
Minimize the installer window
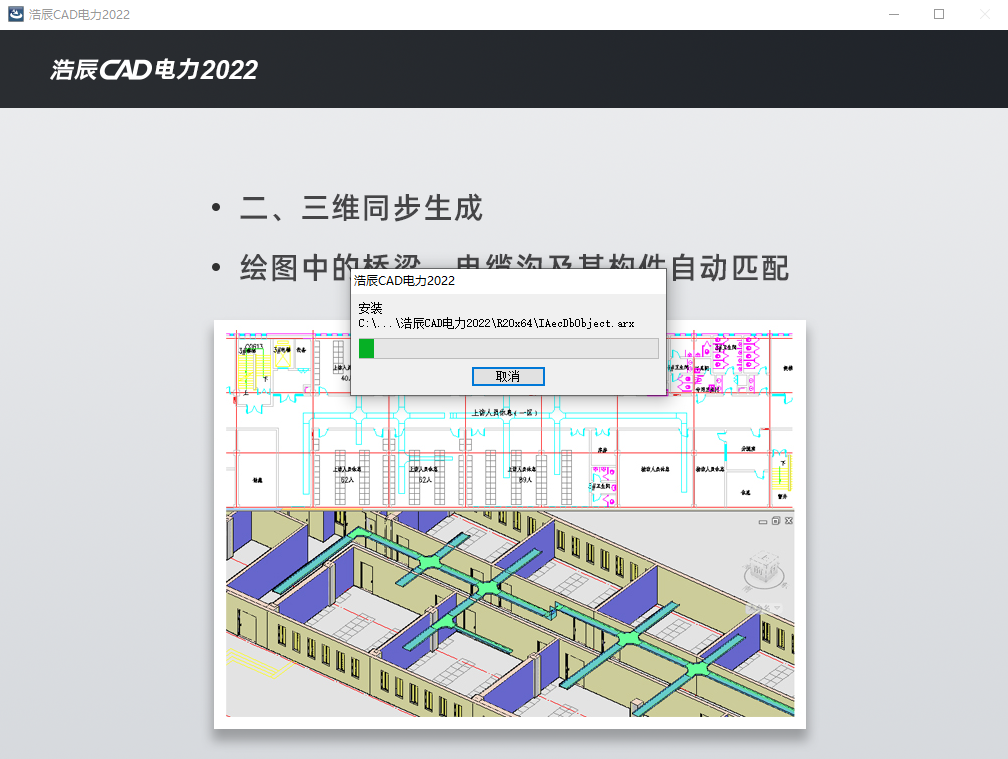(894, 14)
